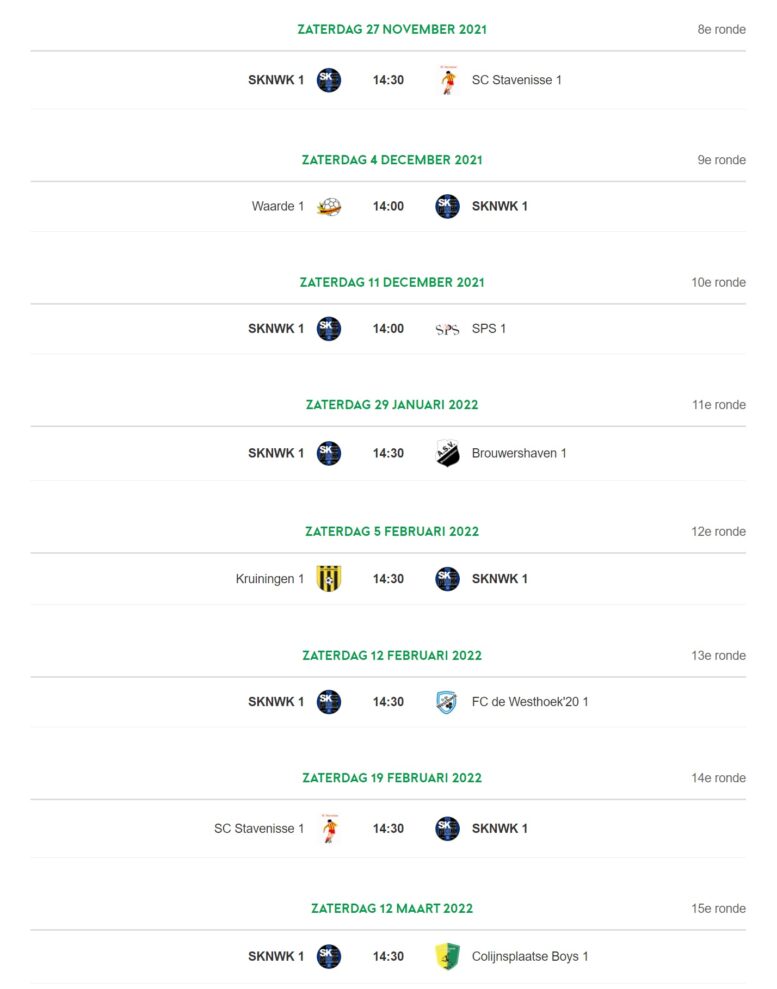Click the Kruiningen yellow-black striped crest
Screen dimensions: 777x989
pyautogui.click(x=329, y=578)
